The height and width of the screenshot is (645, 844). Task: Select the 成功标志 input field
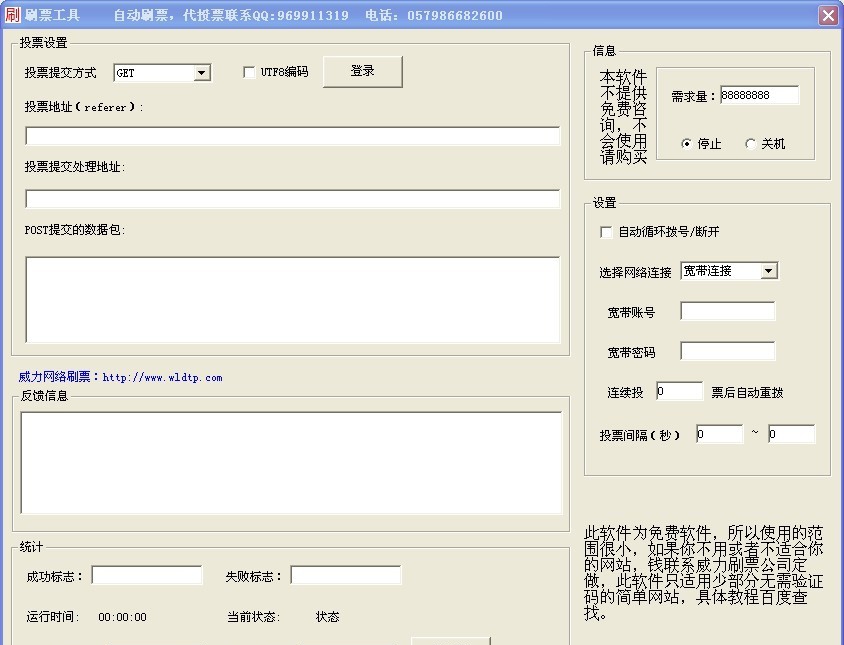[x=147, y=575]
